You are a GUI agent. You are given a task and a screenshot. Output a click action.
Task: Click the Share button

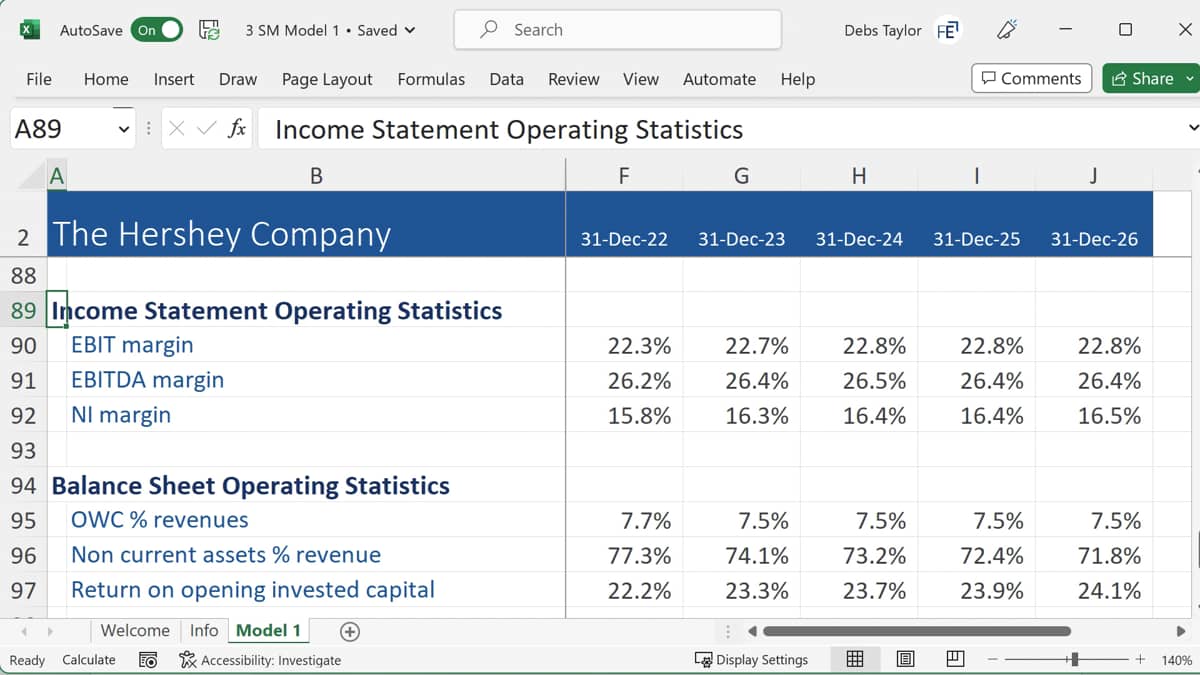tap(1142, 78)
